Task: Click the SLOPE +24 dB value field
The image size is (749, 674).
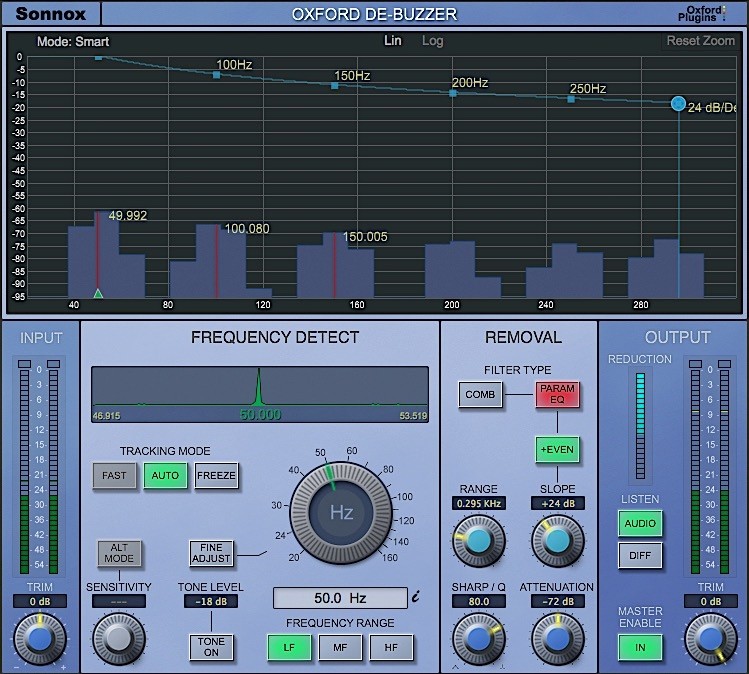Action: point(557,503)
